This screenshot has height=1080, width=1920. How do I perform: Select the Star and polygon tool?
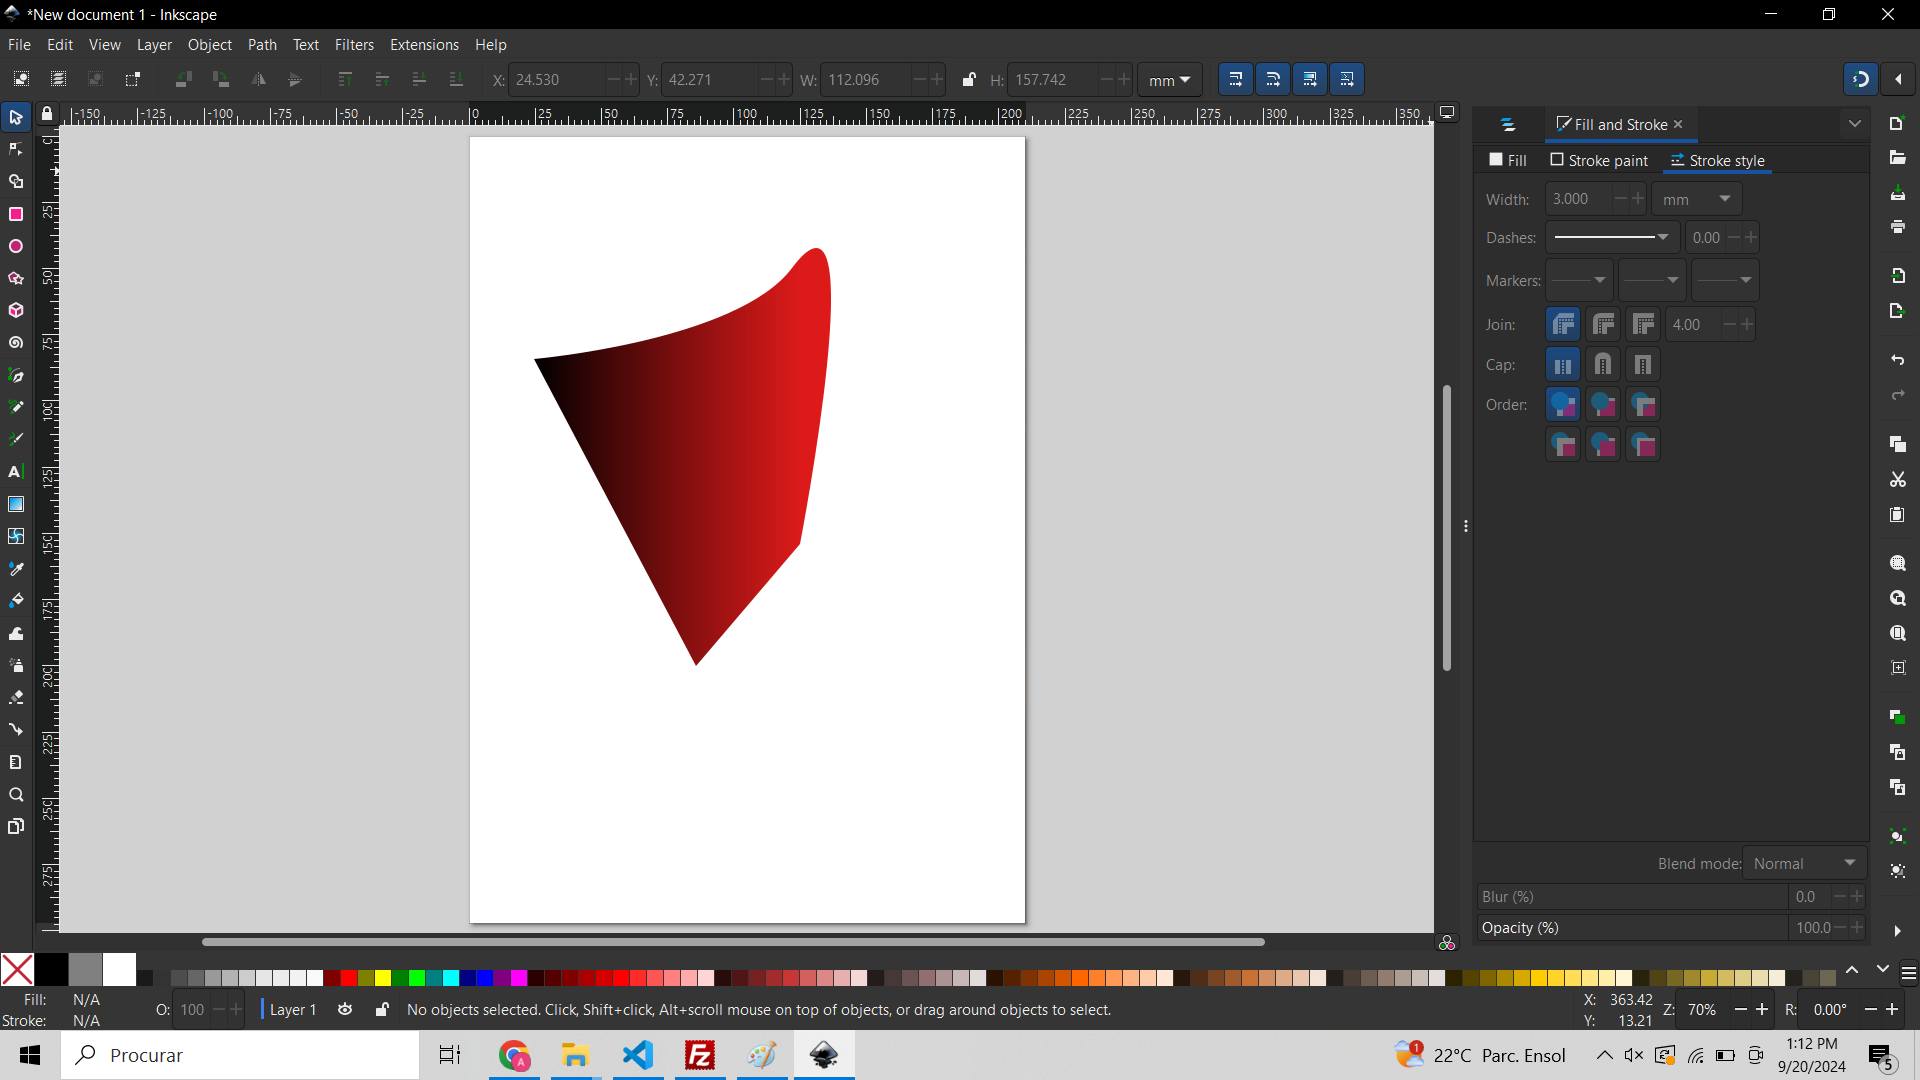click(16, 278)
